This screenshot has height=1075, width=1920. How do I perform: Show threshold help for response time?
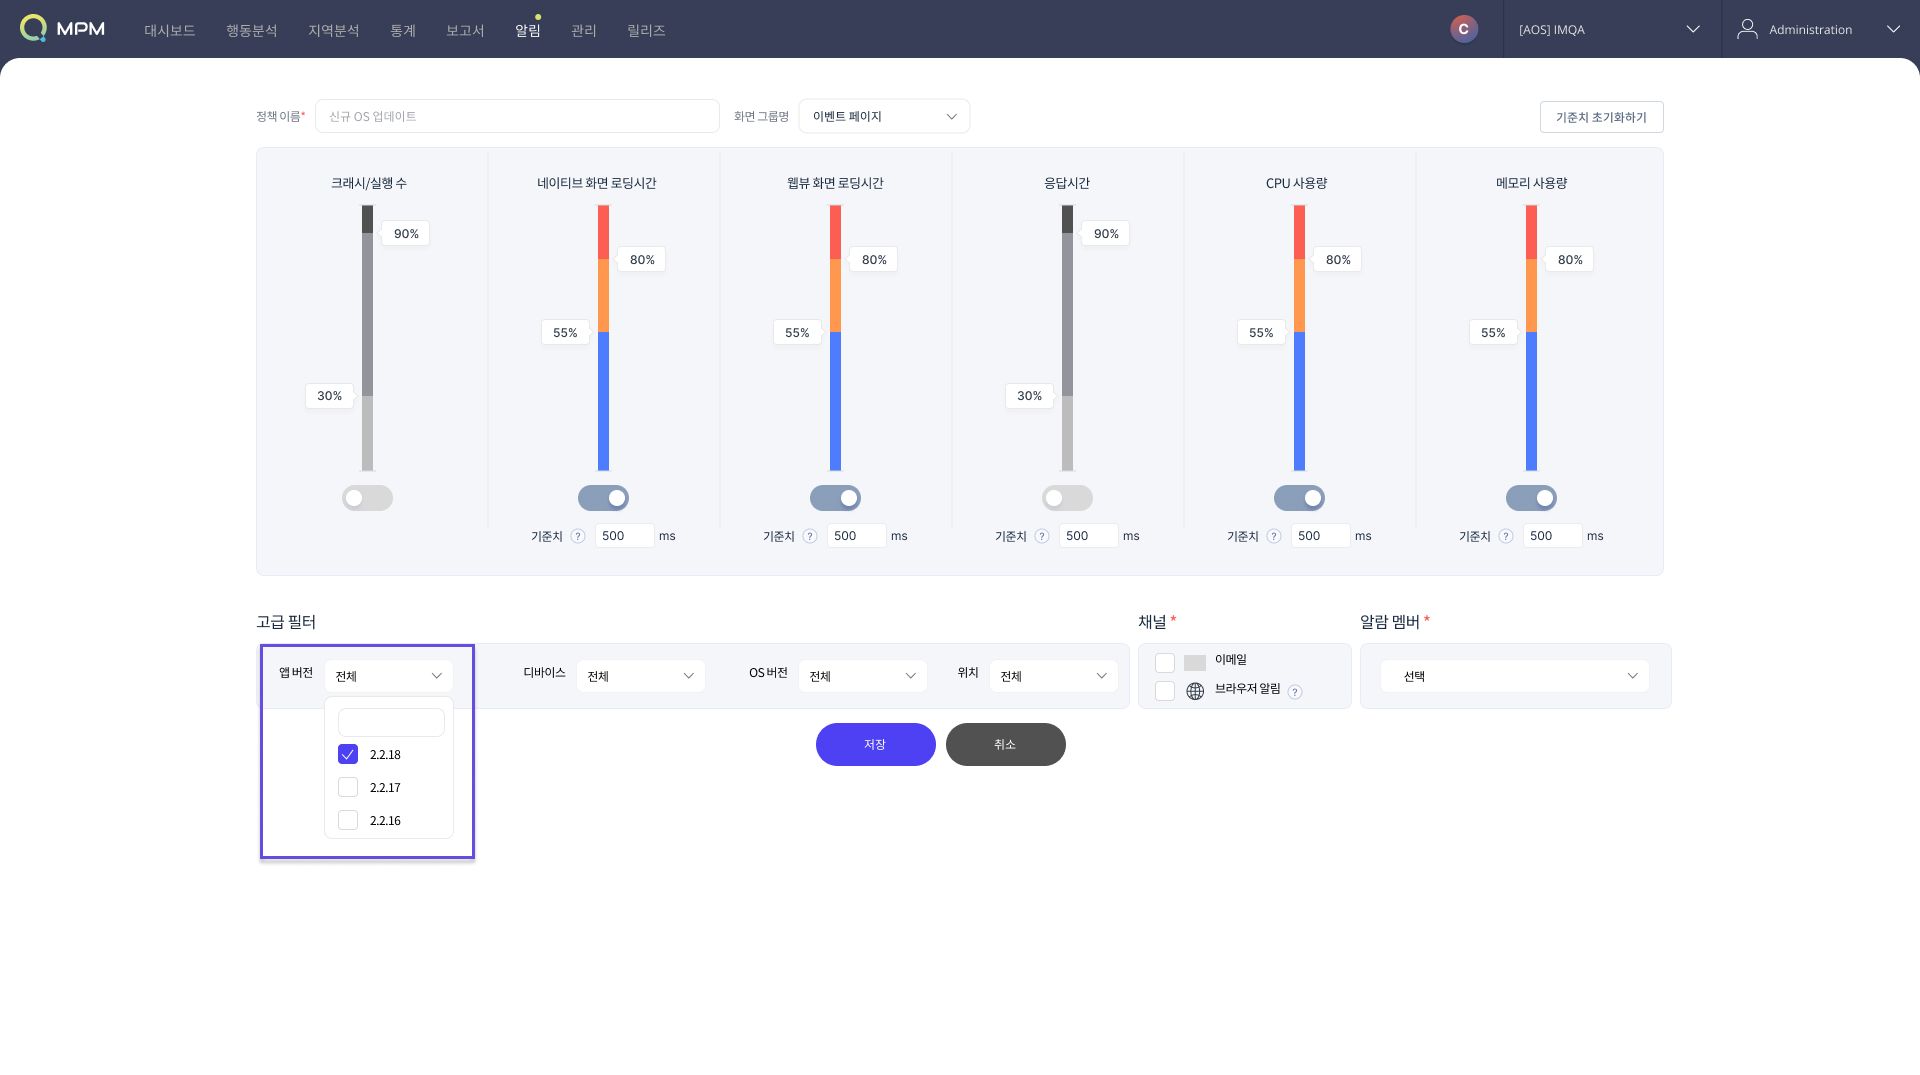coord(1042,536)
